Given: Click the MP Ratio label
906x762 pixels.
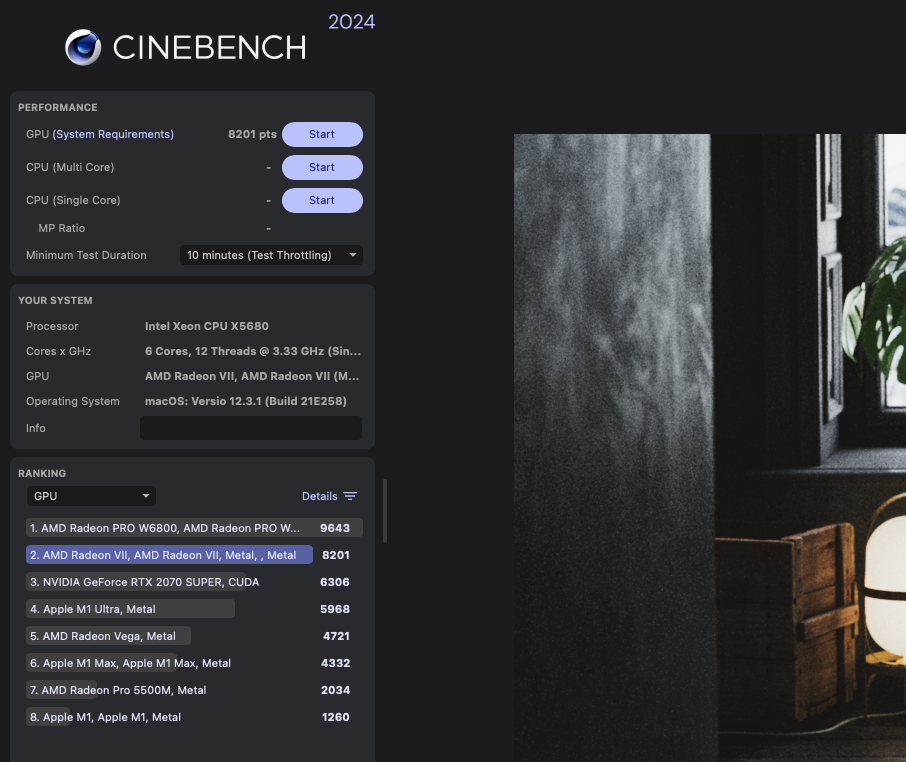Looking at the screenshot, I should pos(62,228).
